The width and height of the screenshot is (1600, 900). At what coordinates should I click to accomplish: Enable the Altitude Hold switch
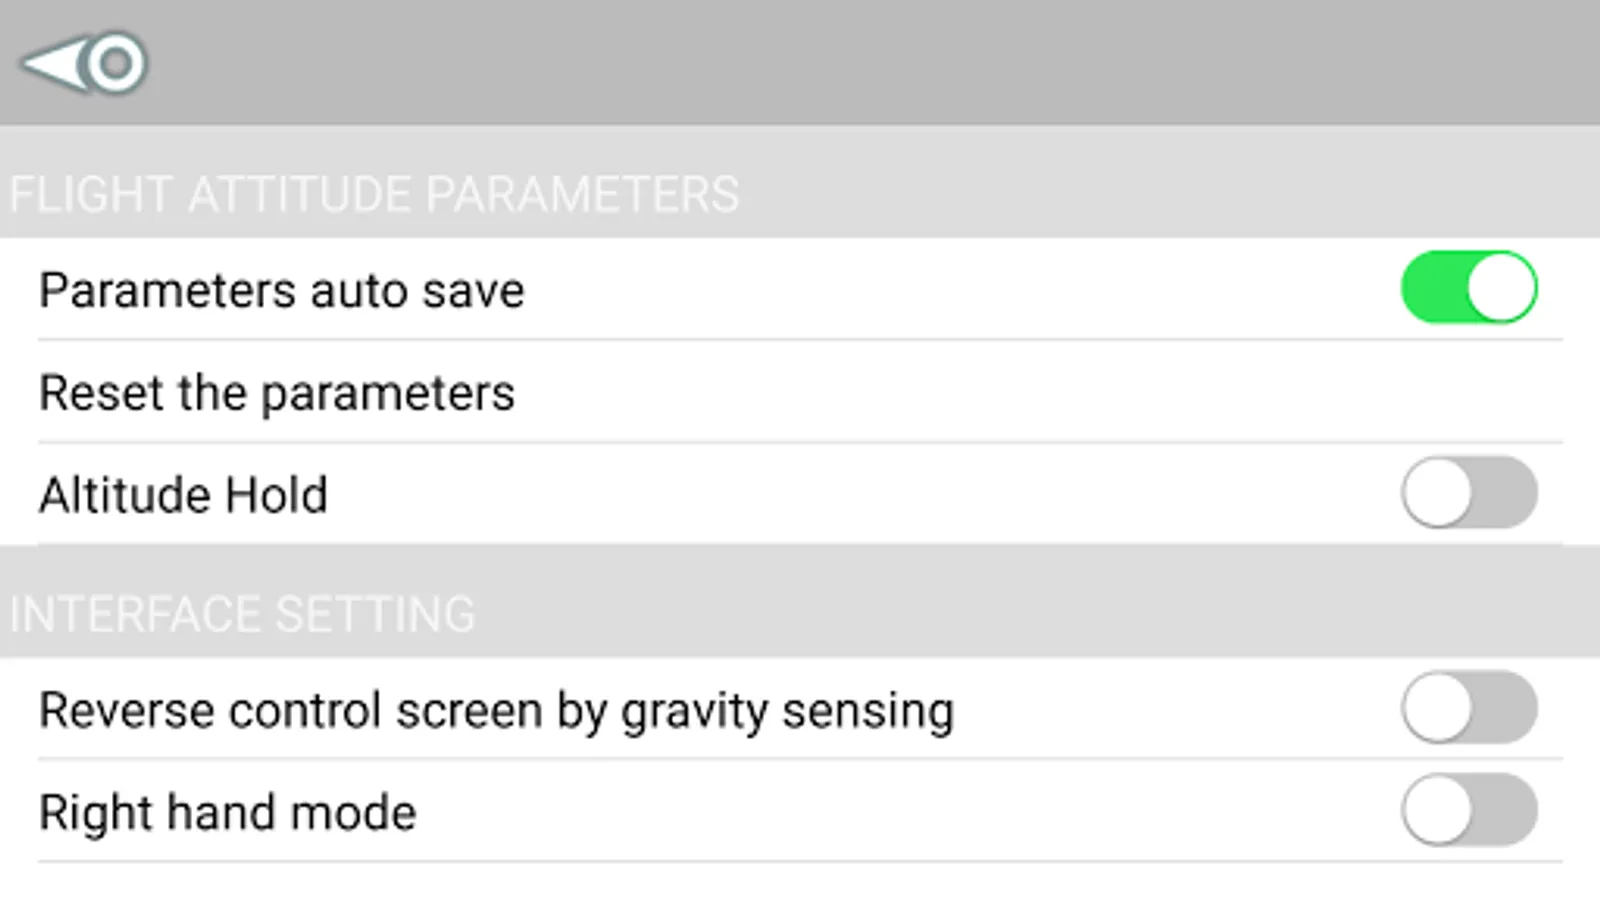click(x=1468, y=492)
